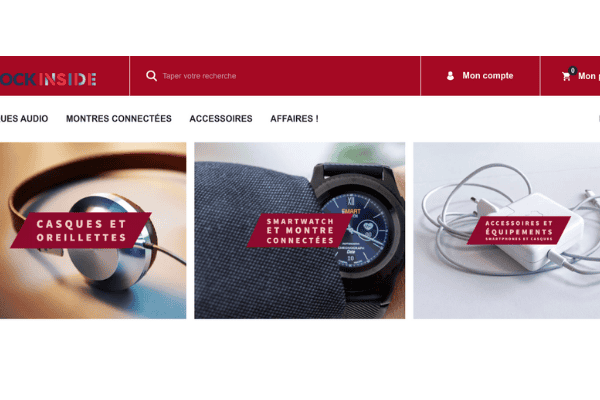Open the Mon compte link
Screen dimensions: 600x400
pyautogui.click(x=480, y=76)
